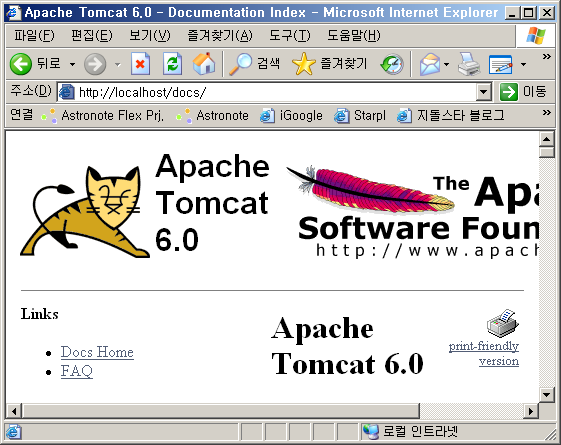Stop loading with the red X icon
The image size is (561, 445).
140,64
